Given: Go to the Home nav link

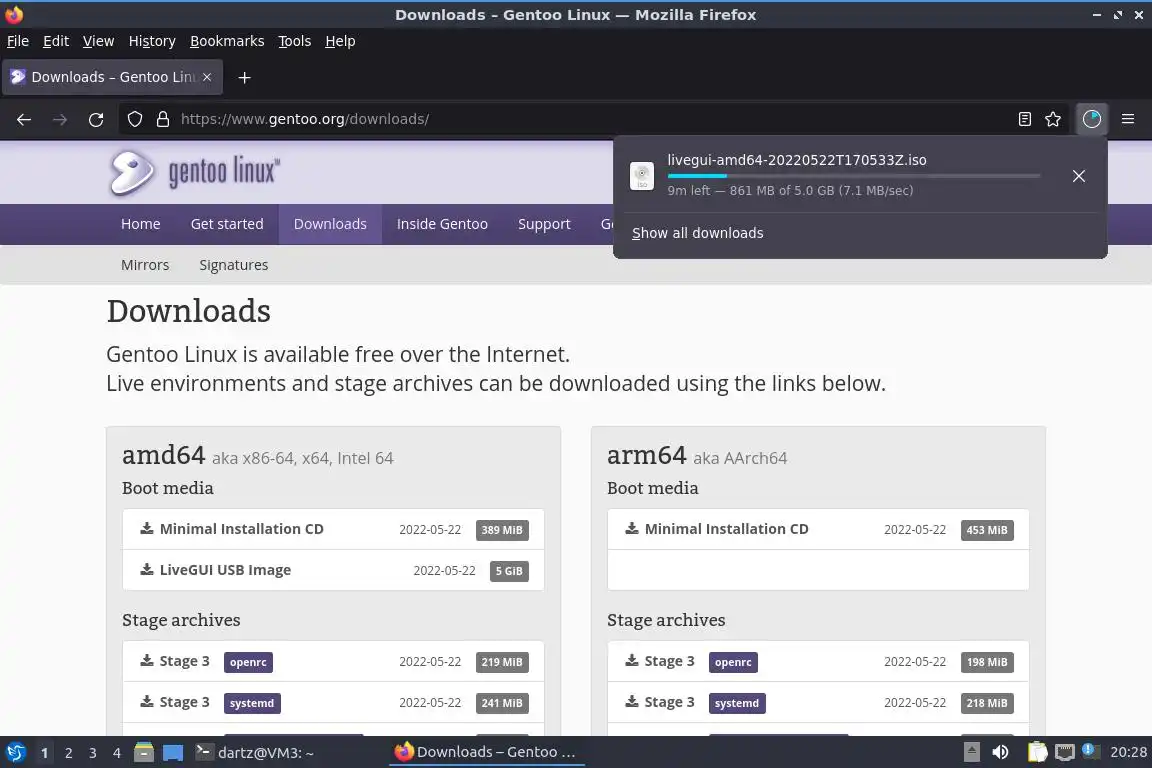Looking at the screenshot, I should [x=140, y=224].
